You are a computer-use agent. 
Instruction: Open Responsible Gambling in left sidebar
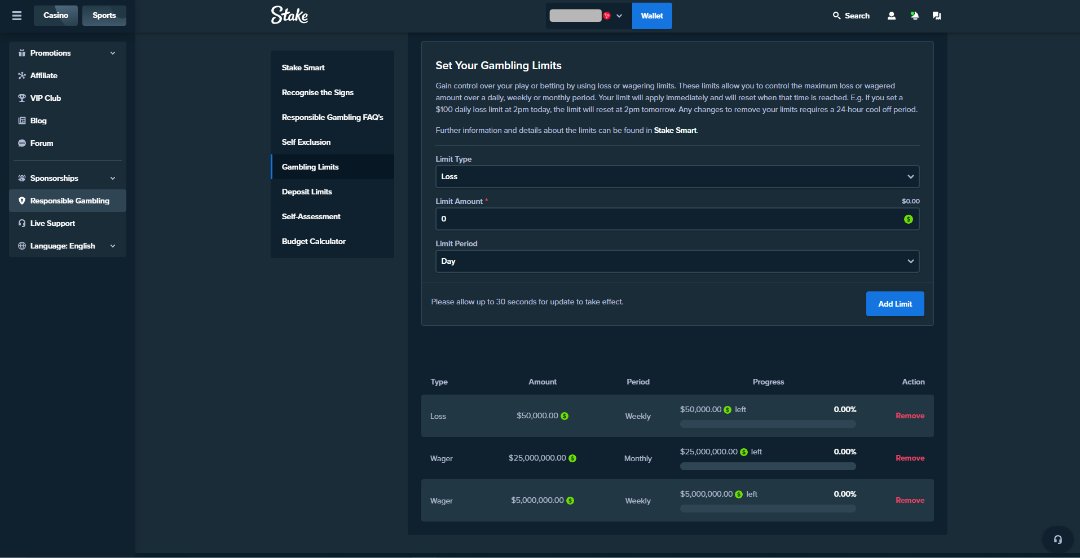68,201
